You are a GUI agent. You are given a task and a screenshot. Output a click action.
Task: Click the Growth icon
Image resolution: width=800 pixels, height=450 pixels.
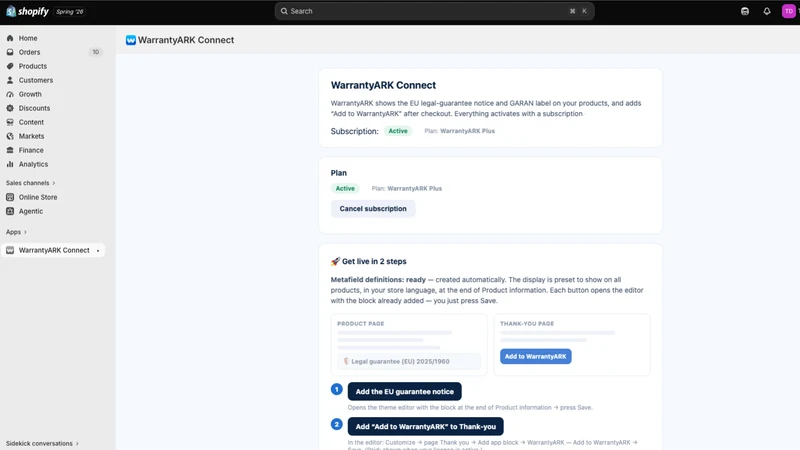coord(10,94)
